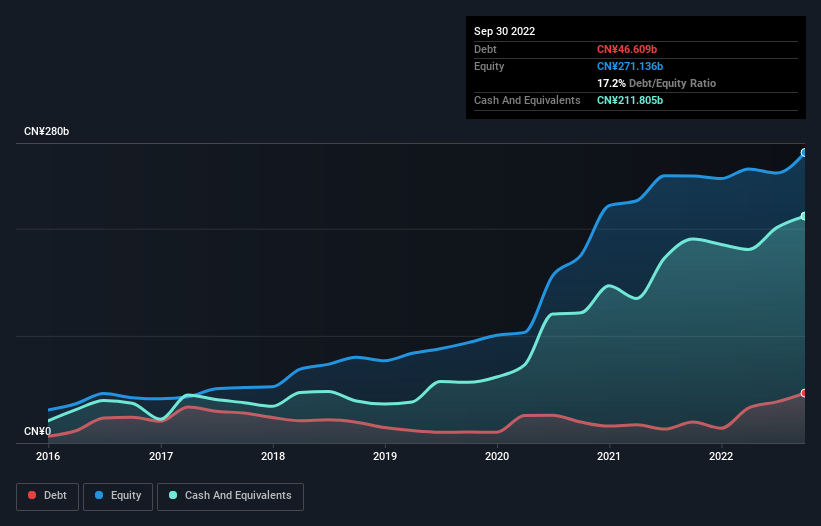821x526 pixels.
Task: Click the CN¥211.805b cash value
Action: 630,100
